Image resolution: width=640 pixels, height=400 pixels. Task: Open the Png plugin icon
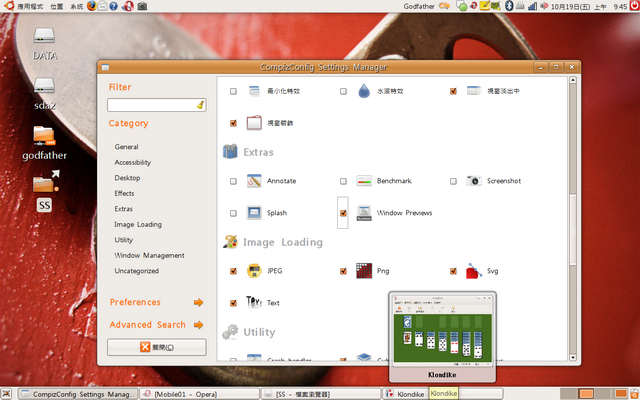point(364,271)
